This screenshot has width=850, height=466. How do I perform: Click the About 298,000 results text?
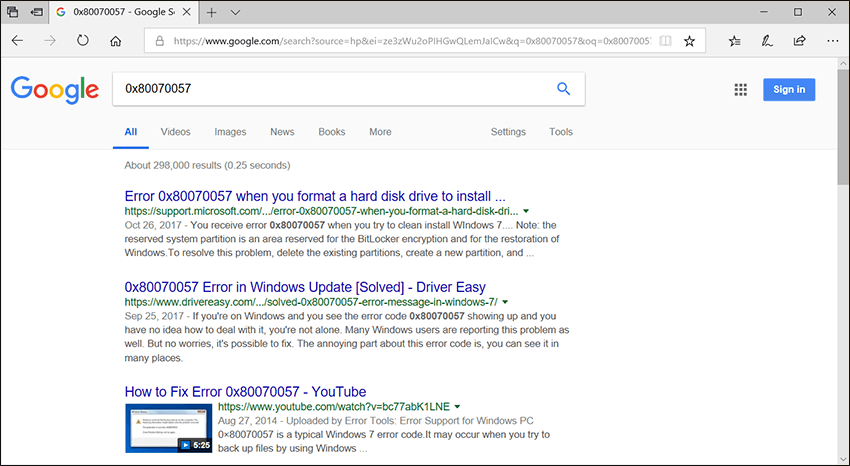pos(207,165)
